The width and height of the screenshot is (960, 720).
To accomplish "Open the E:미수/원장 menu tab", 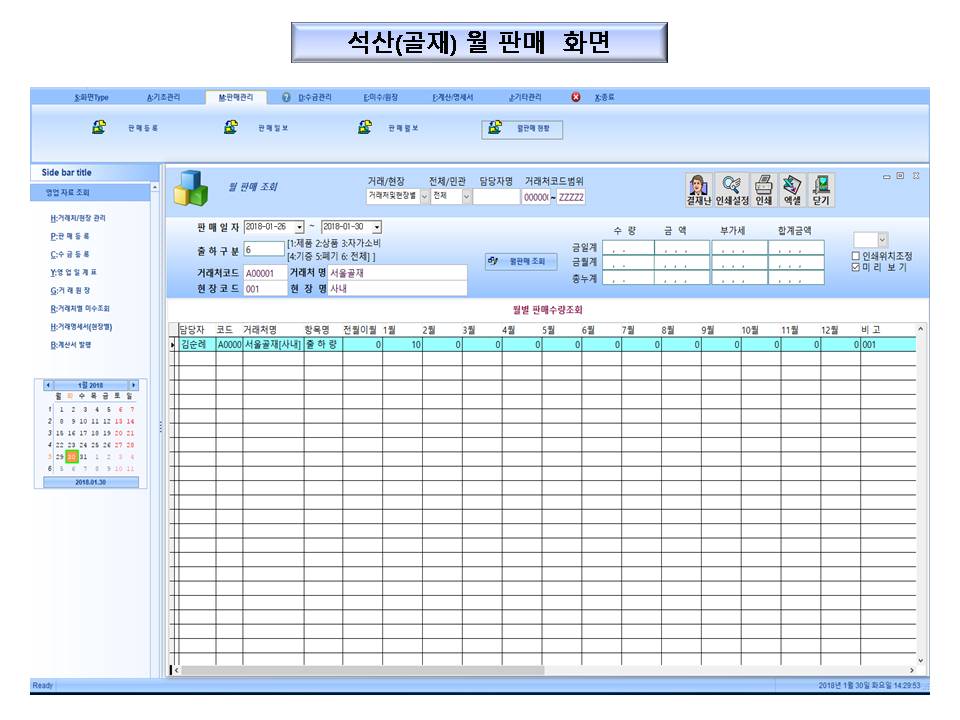I will 380,97.
